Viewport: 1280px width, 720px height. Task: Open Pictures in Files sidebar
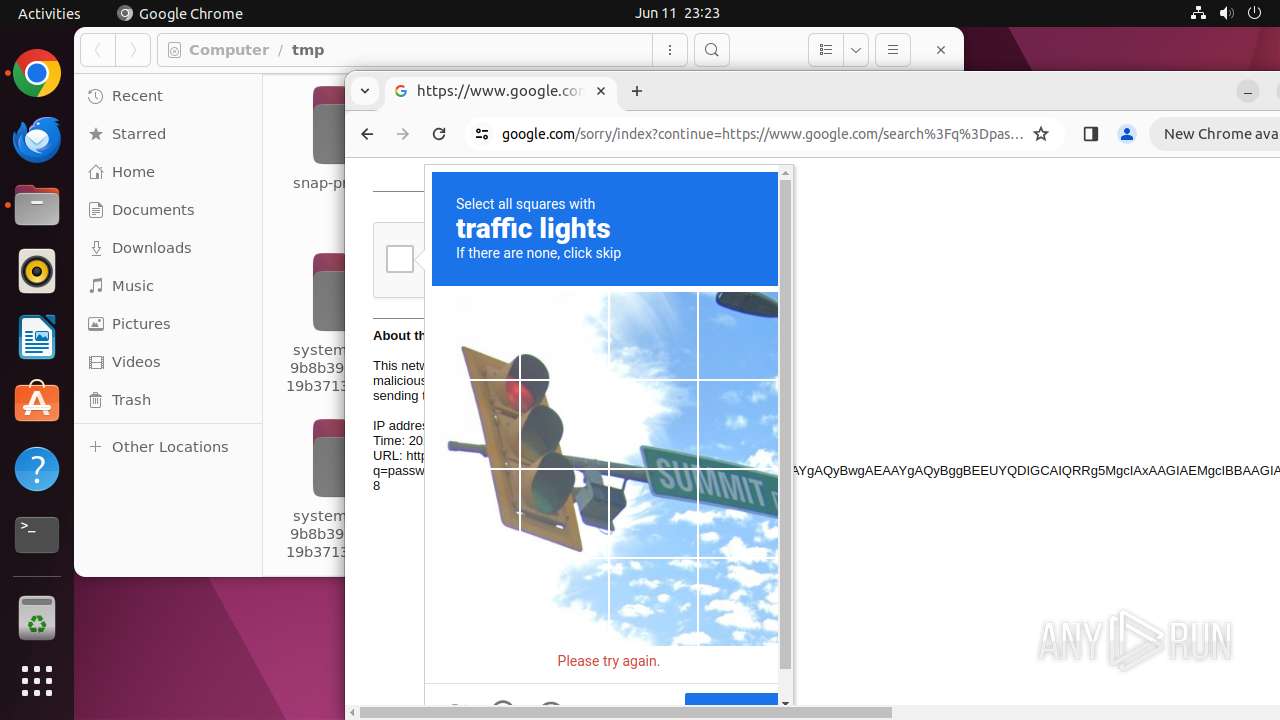point(168,324)
